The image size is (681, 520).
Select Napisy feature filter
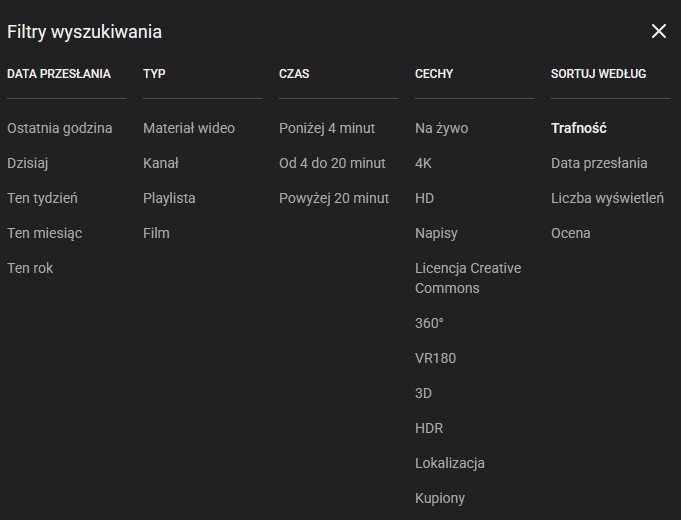pyautogui.click(x=436, y=233)
